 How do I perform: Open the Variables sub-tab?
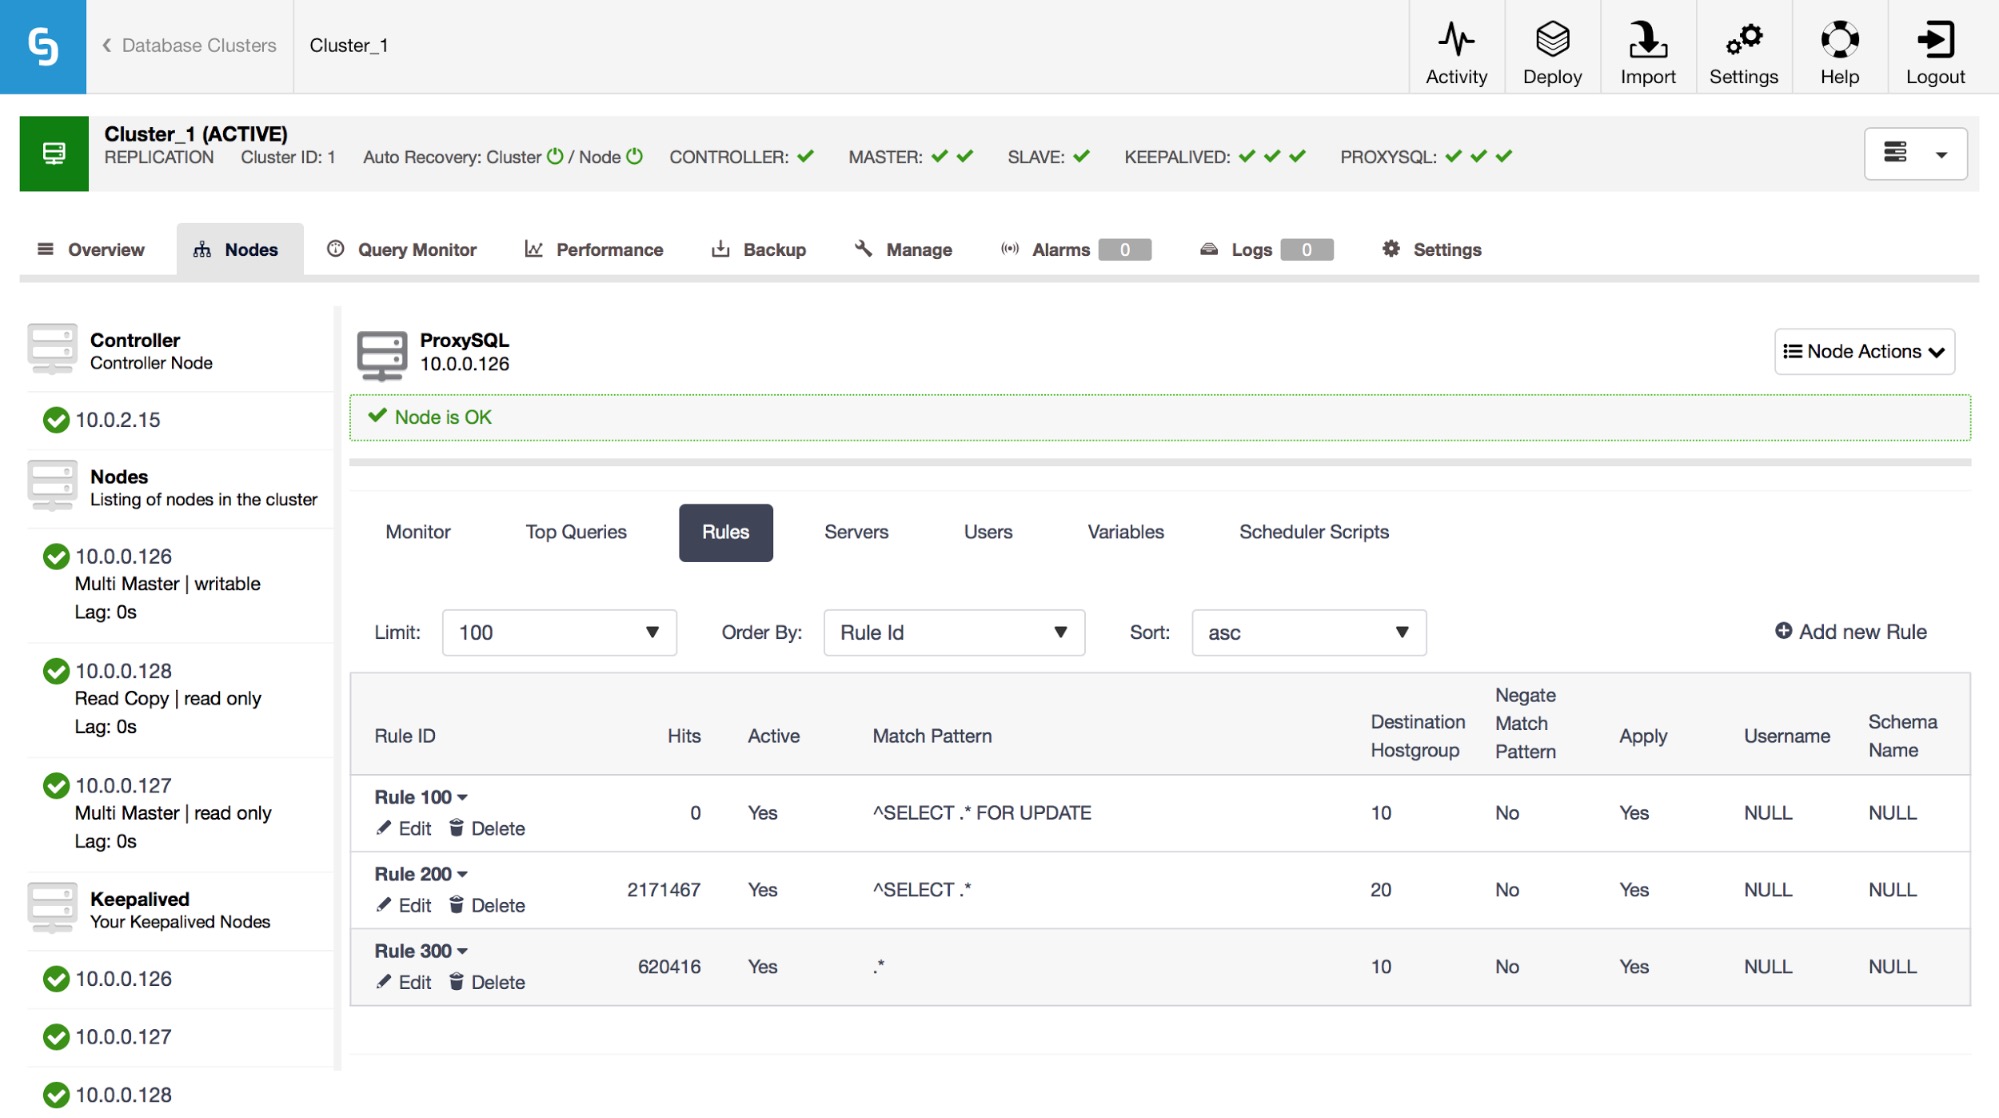pyautogui.click(x=1125, y=532)
